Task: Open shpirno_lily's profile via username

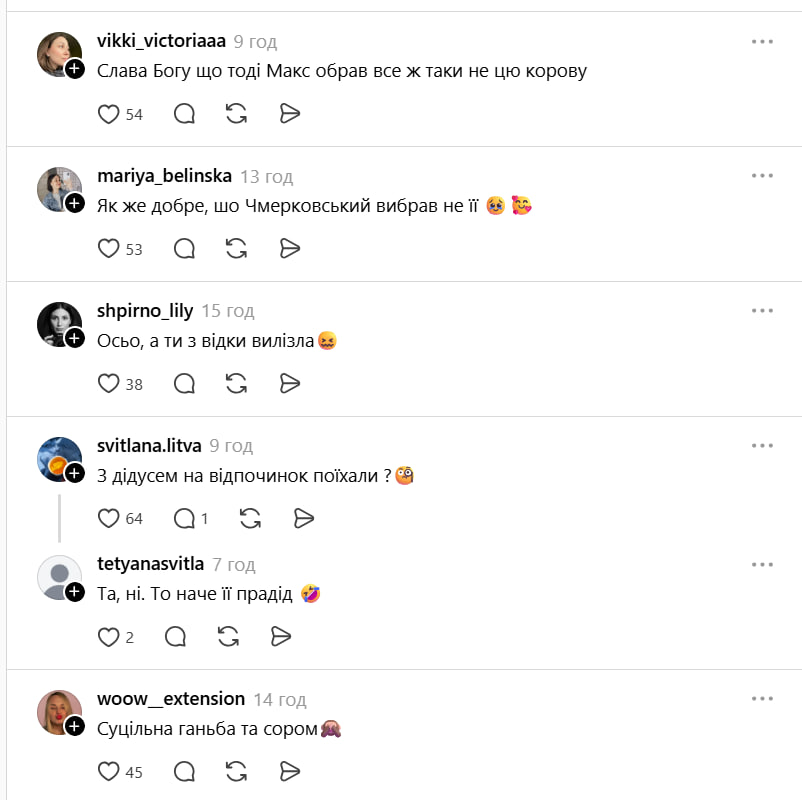Action: click(145, 311)
